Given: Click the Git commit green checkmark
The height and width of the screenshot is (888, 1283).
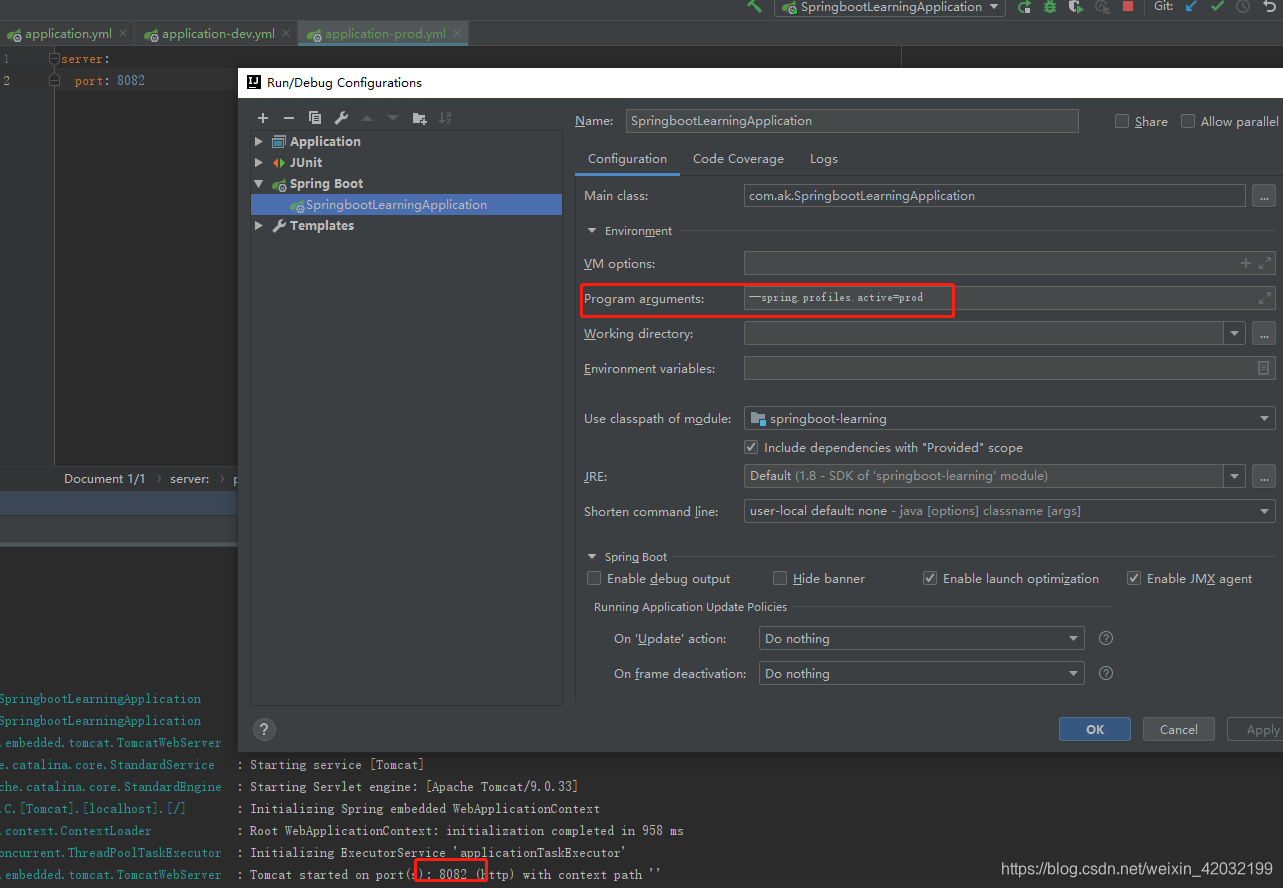Looking at the screenshot, I should pos(1217,6).
